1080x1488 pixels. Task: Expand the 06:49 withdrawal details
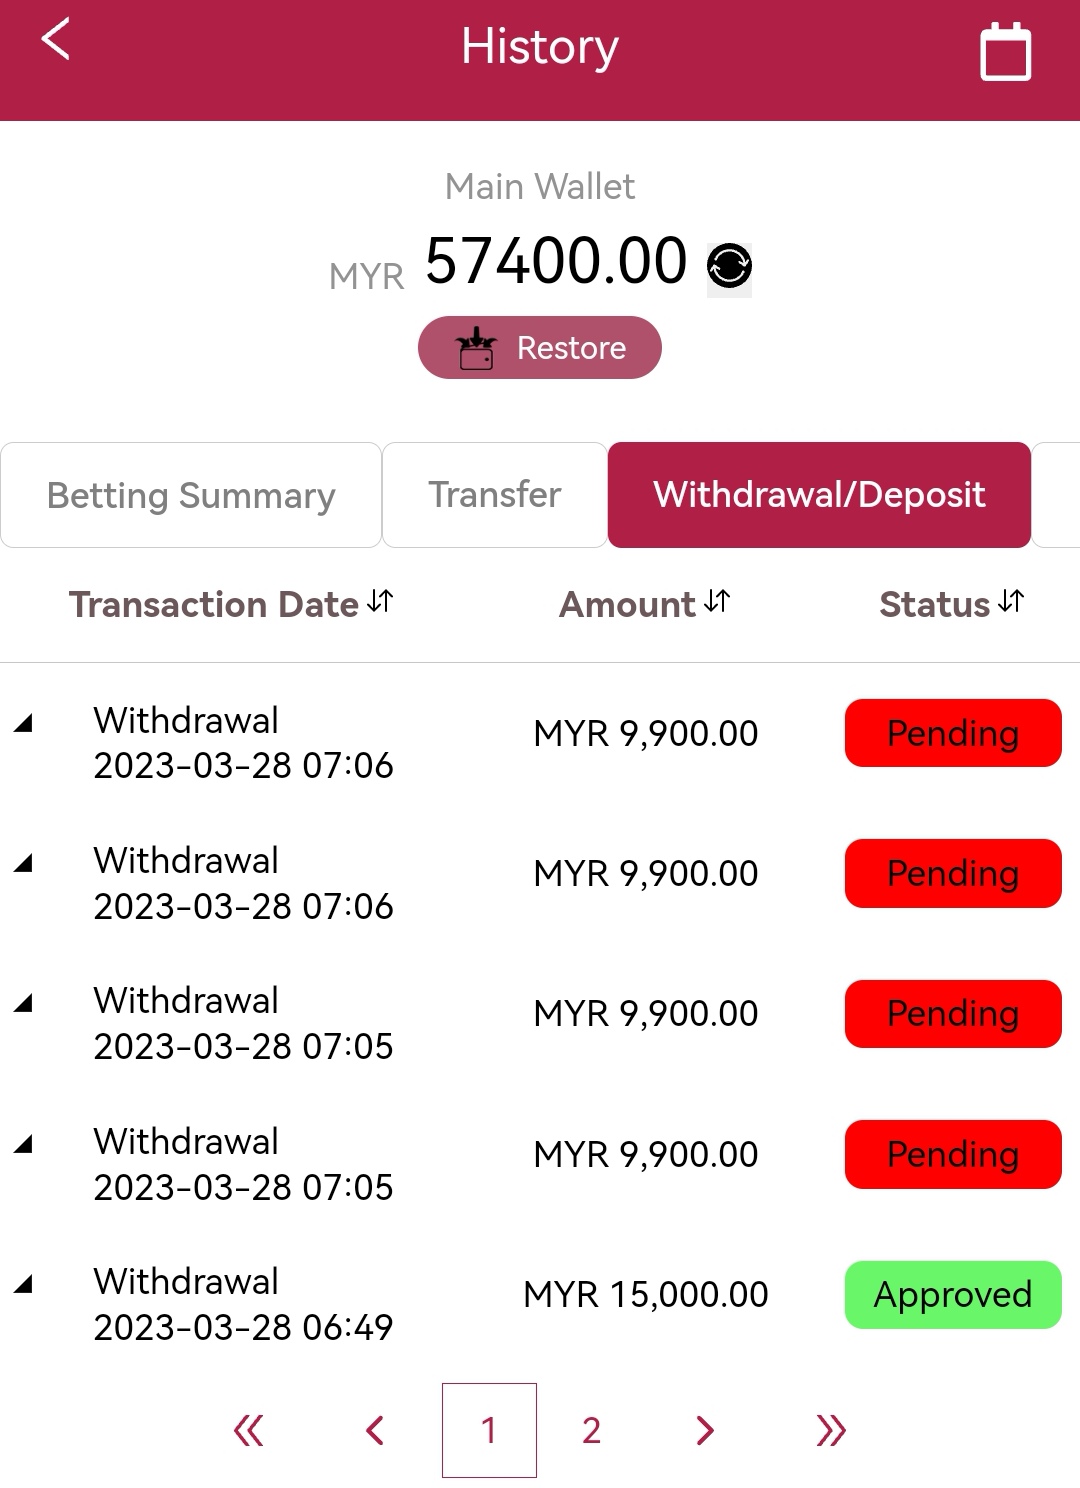[x=24, y=1284]
